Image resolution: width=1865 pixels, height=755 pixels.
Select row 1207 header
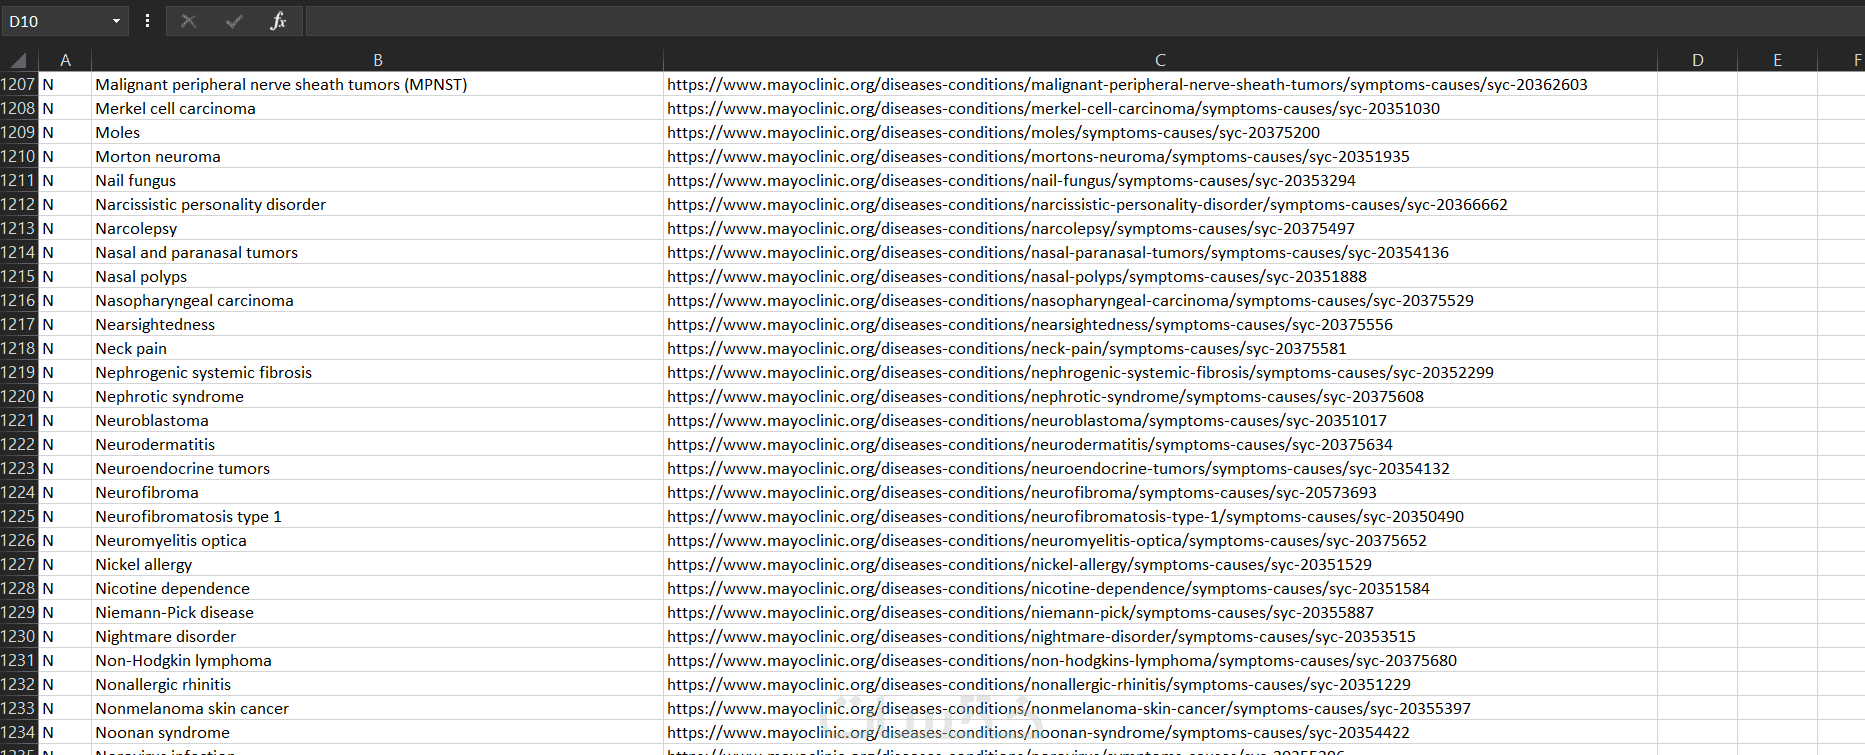point(19,84)
